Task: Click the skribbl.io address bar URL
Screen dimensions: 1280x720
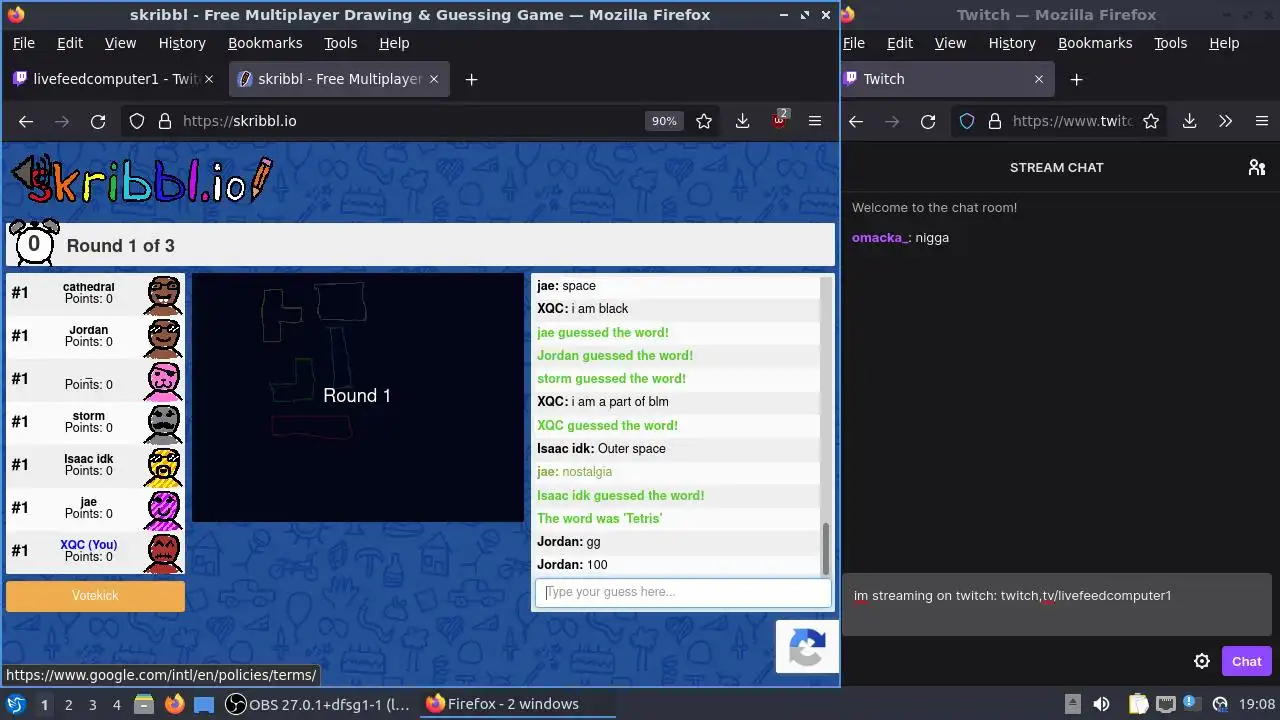Action: tap(239, 121)
